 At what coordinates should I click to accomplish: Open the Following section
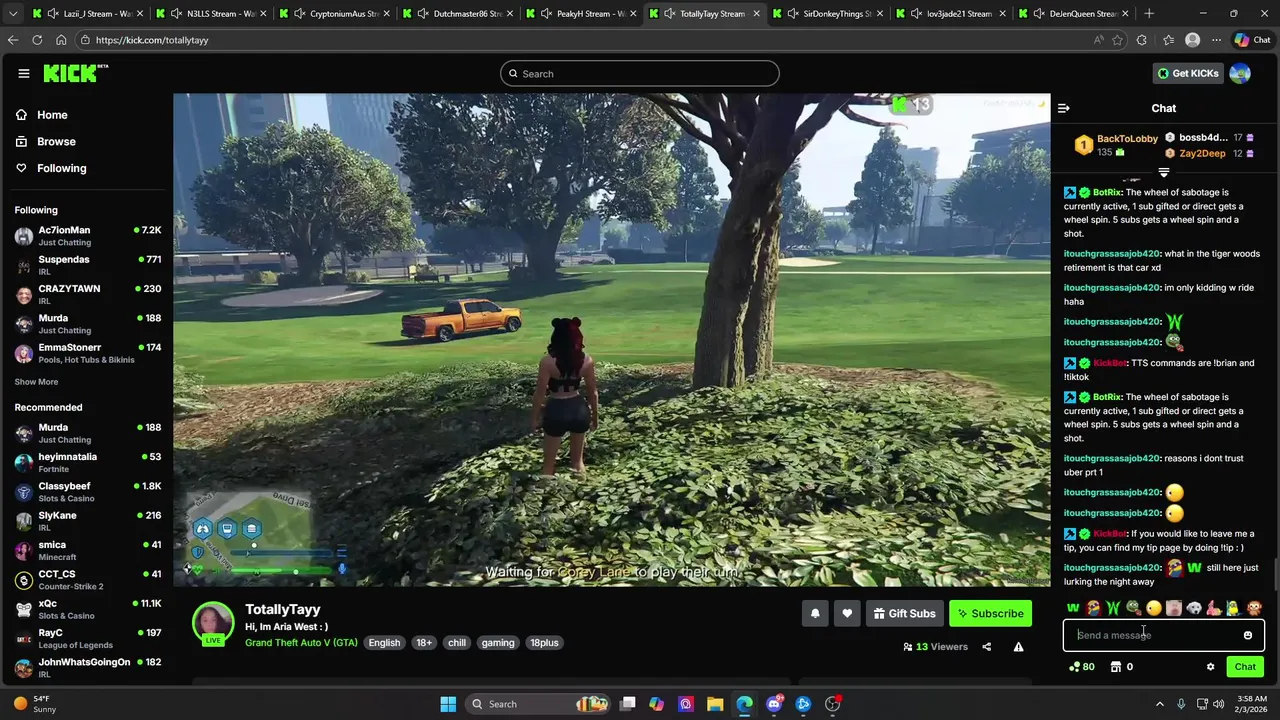[x=61, y=168]
